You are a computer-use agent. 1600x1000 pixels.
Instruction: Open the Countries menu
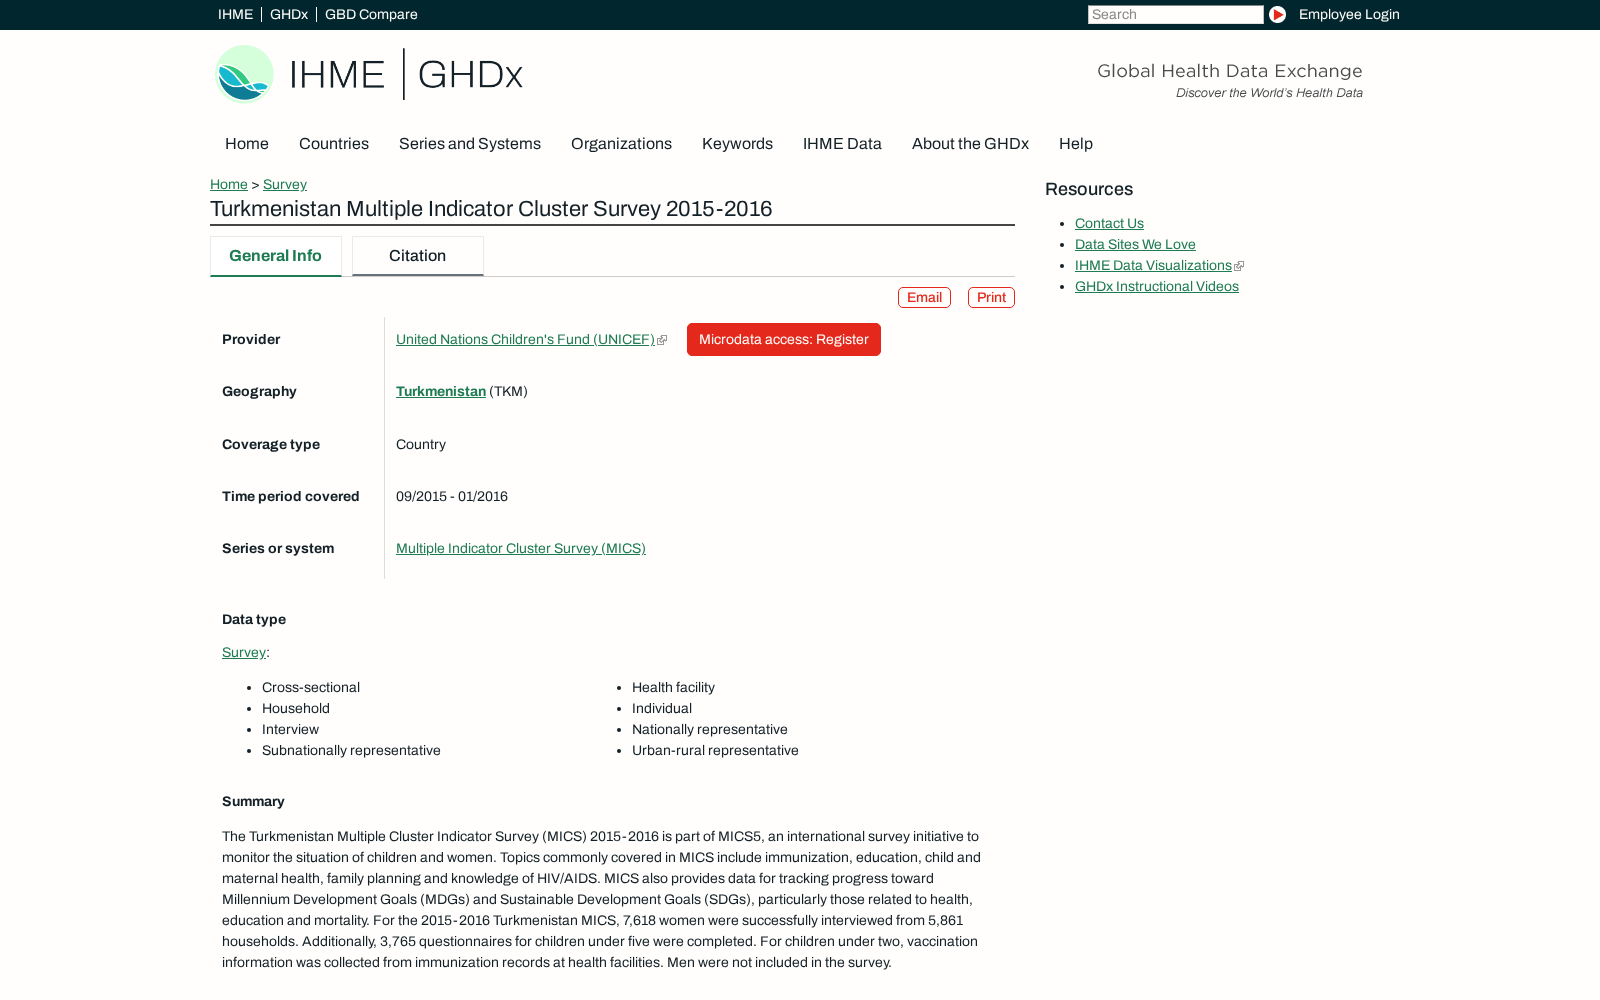coord(334,144)
